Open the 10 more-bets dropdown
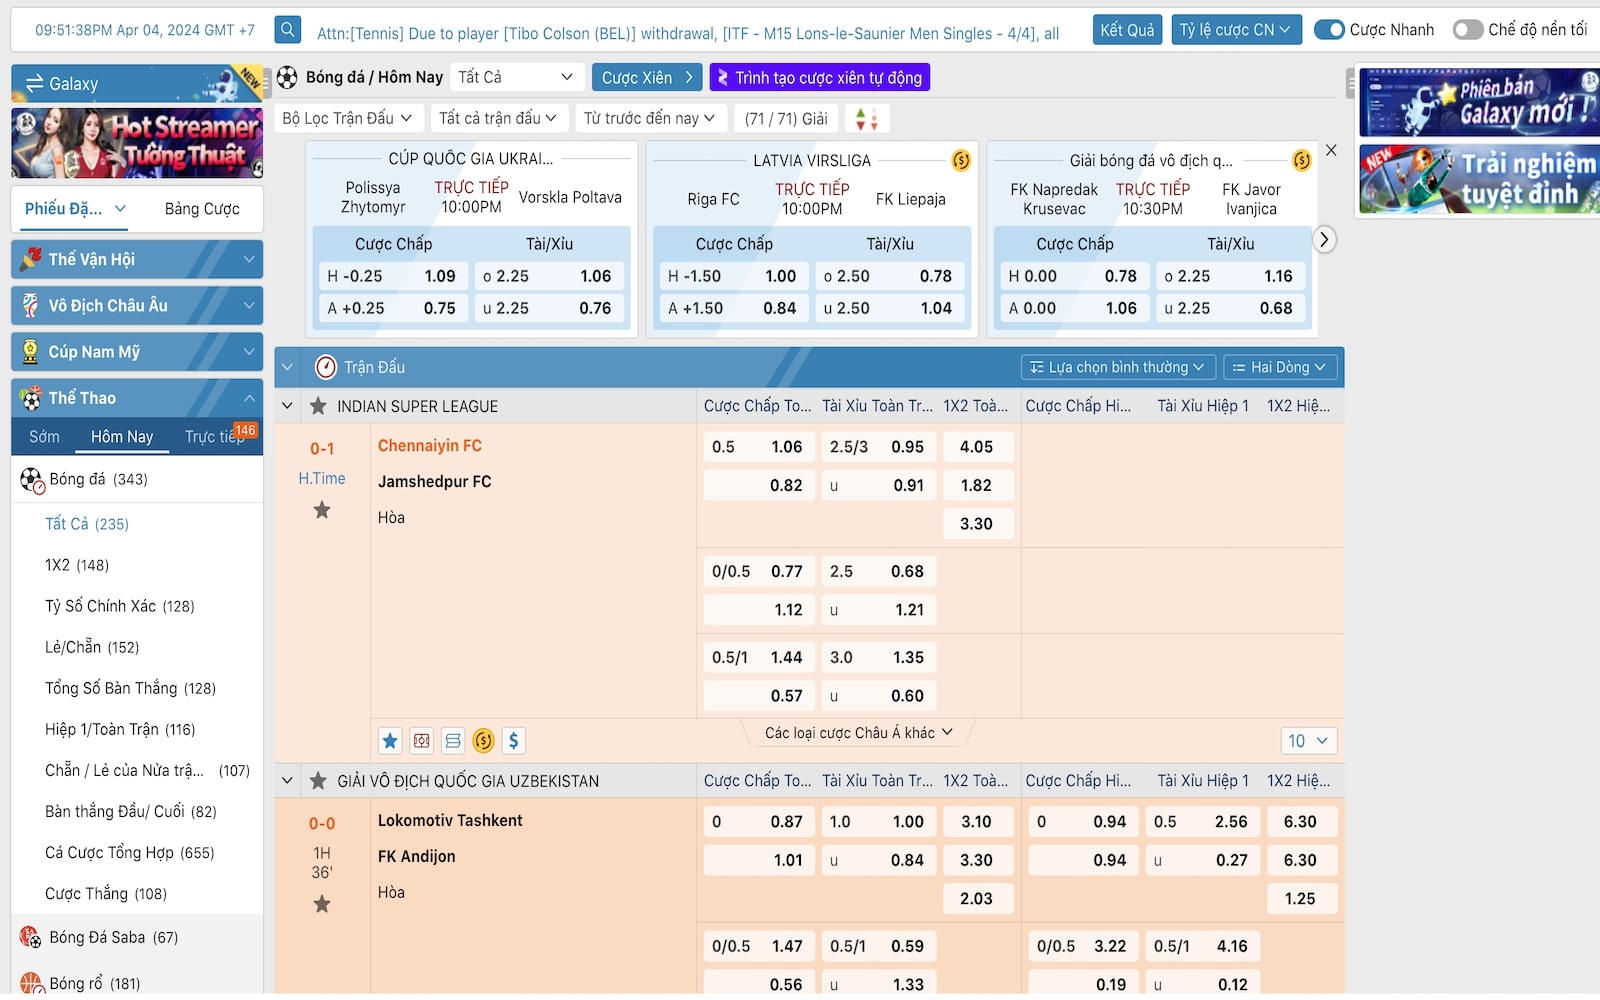The image size is (1600, 1000). pos(1308,741)
